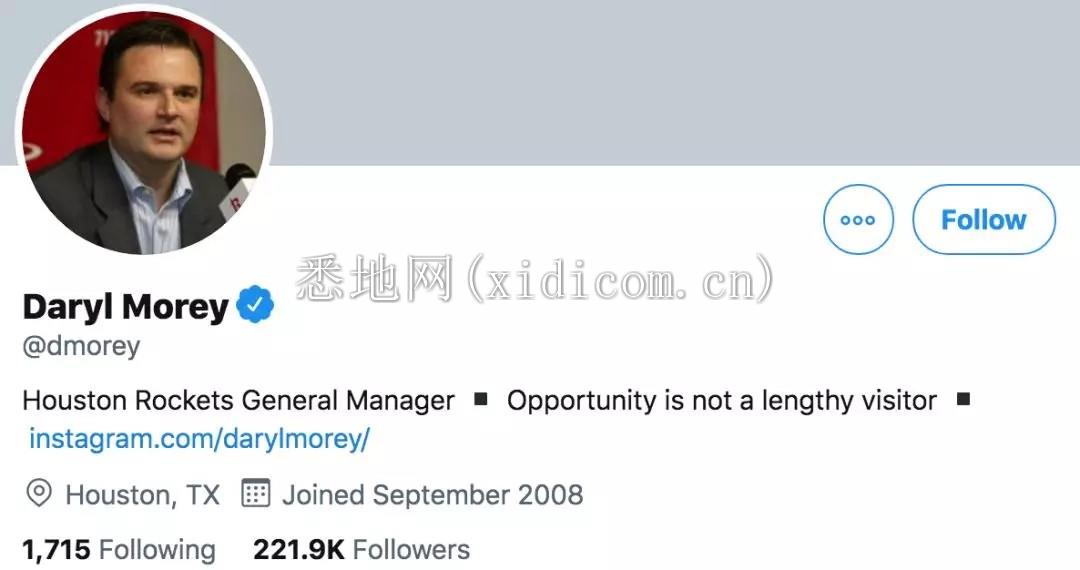View the 1,715 Following list
Screen dimensions: 1080x570
(x=118, y=549)
